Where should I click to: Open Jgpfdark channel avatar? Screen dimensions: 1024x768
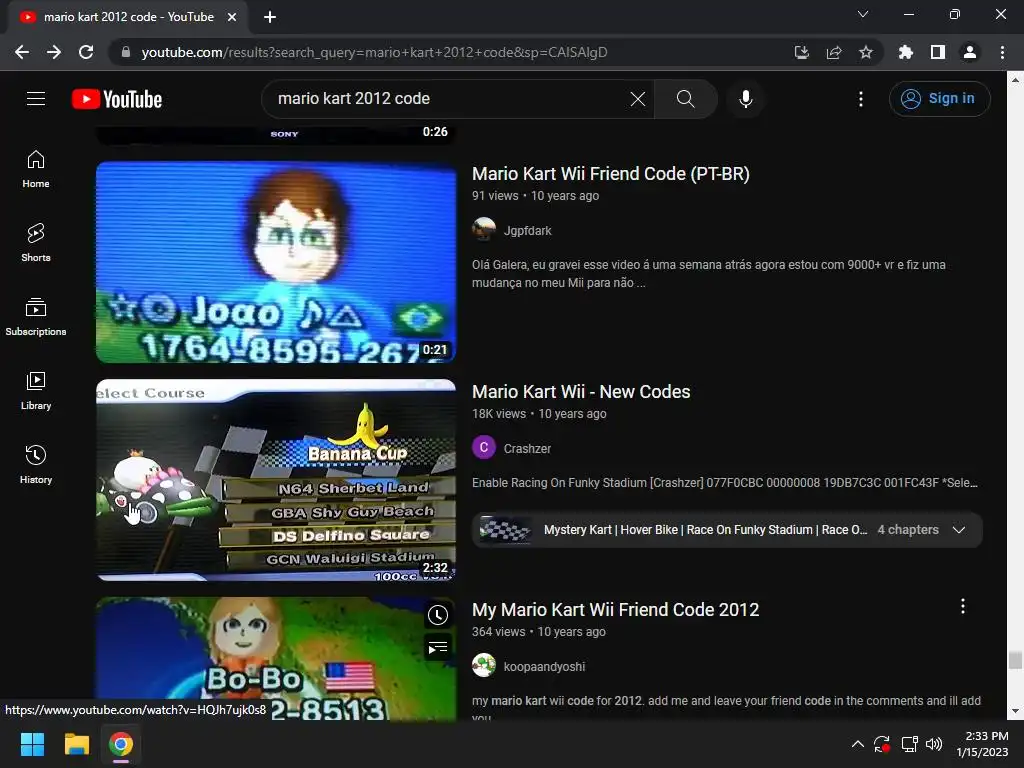(x=484, y=230)
